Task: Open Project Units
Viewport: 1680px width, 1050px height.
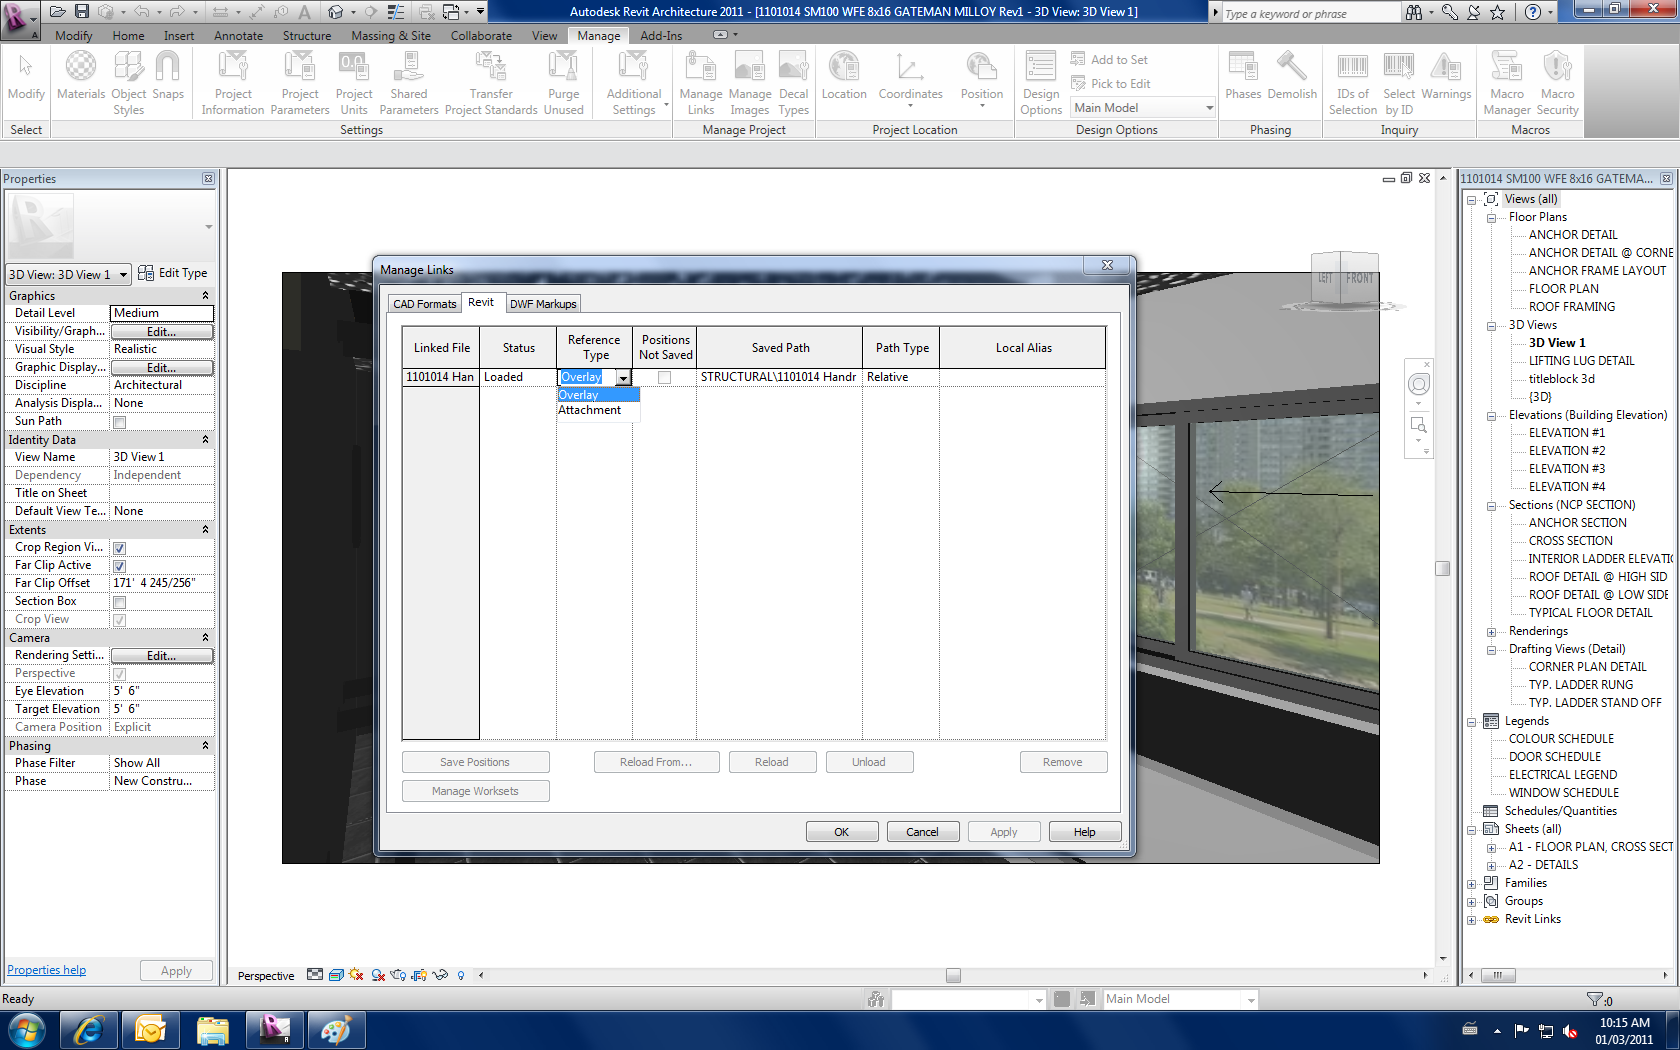Action: pyautogui.click(x=354, y=83)
